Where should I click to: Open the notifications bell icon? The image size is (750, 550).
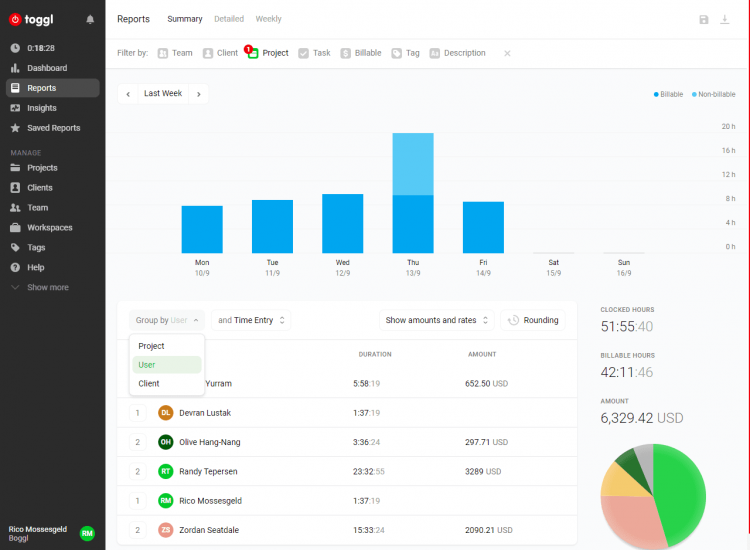pyautogui.click(x=90, y=20)
